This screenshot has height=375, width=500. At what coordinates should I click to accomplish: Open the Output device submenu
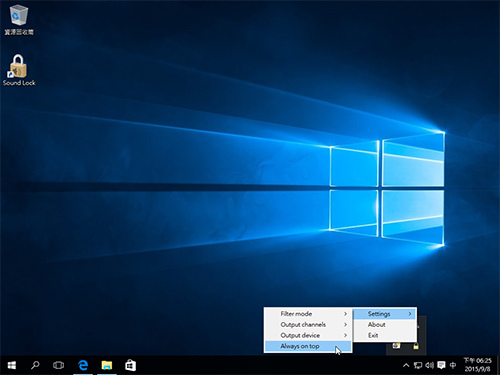pyautogui.click(x=308, y=335)
